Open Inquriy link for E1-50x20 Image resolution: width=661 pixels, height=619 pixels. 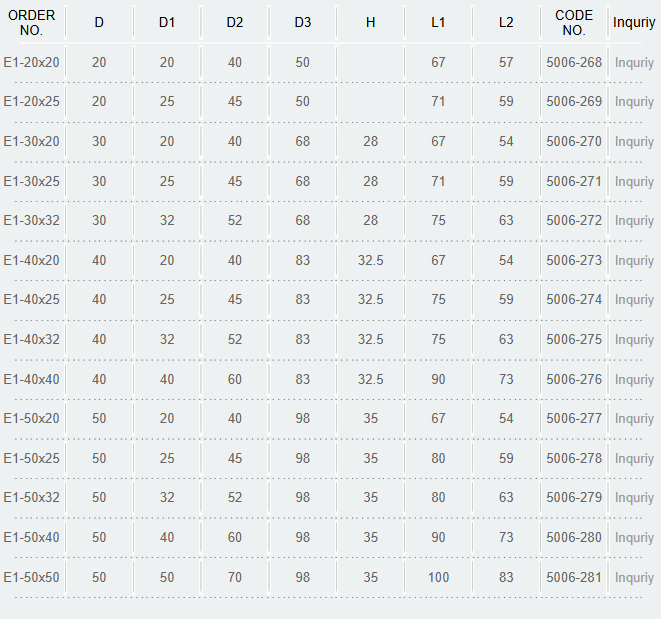pyautogui.click(x=634, y=419)
